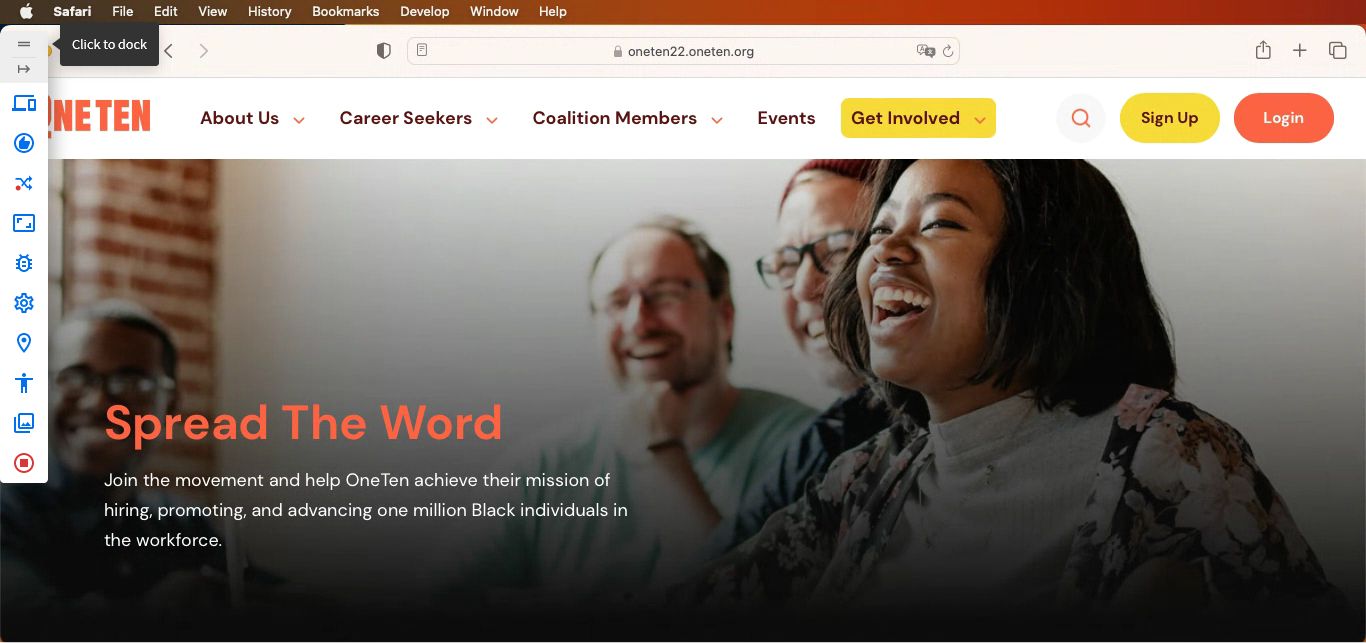The width and height of the screenshot is (1366, 643).
Task: Open the responsive devices icon in sidebar
Action: pyautogui.click(x=24, y=103)
